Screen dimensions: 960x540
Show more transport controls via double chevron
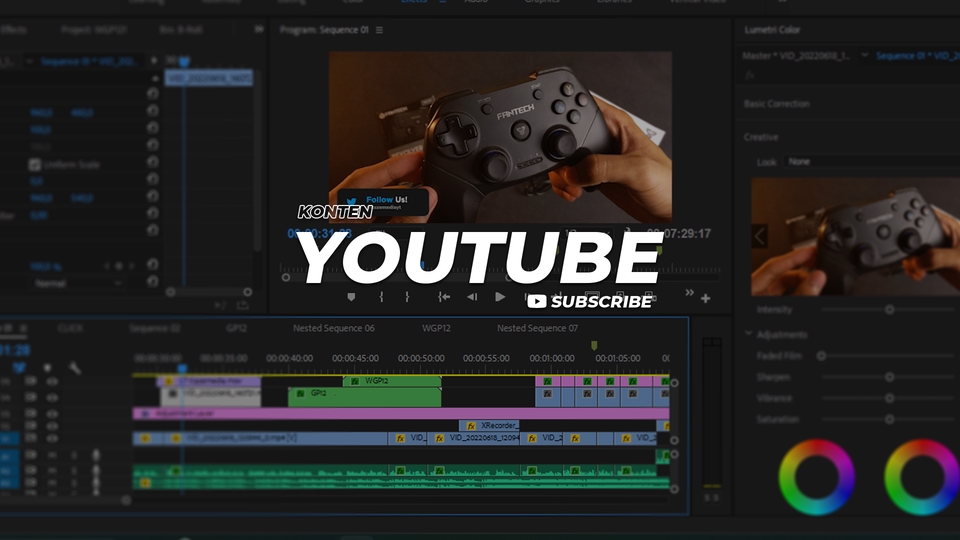pos(689,293)
